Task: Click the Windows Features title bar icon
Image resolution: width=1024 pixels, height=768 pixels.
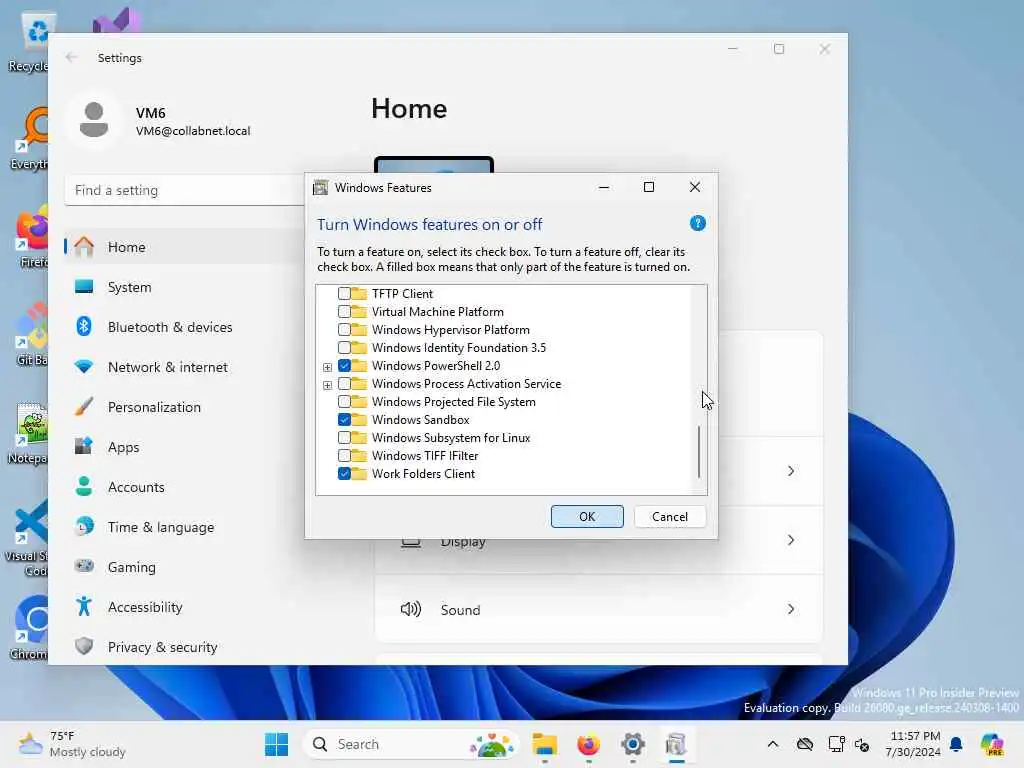Action: click(x=320, y=188)
